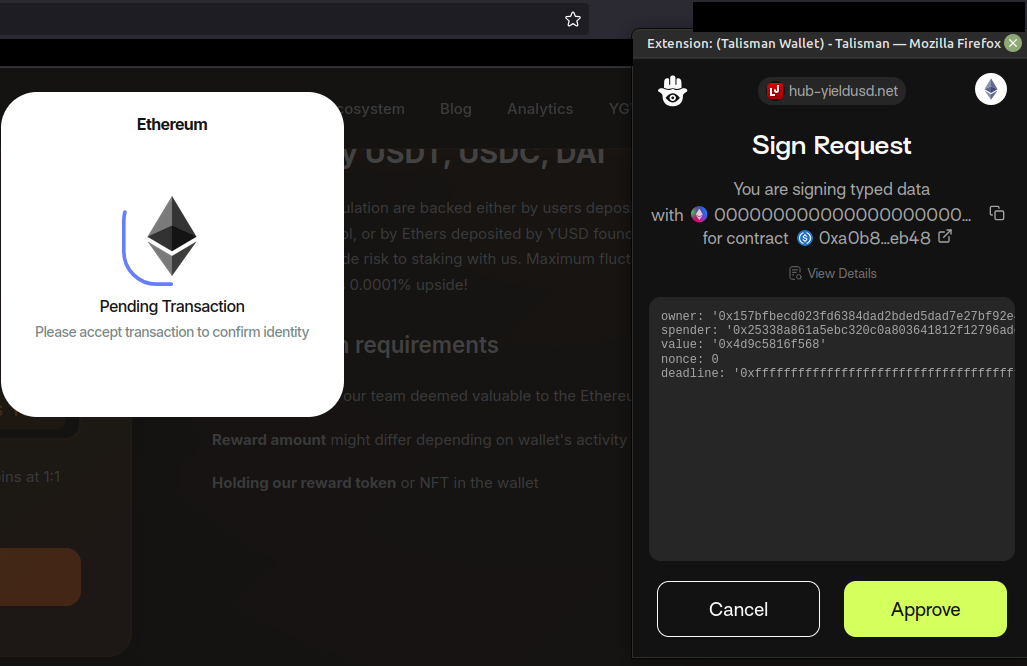
Task: Select the Ethereum network icon at top right
Action: [990, 89]
